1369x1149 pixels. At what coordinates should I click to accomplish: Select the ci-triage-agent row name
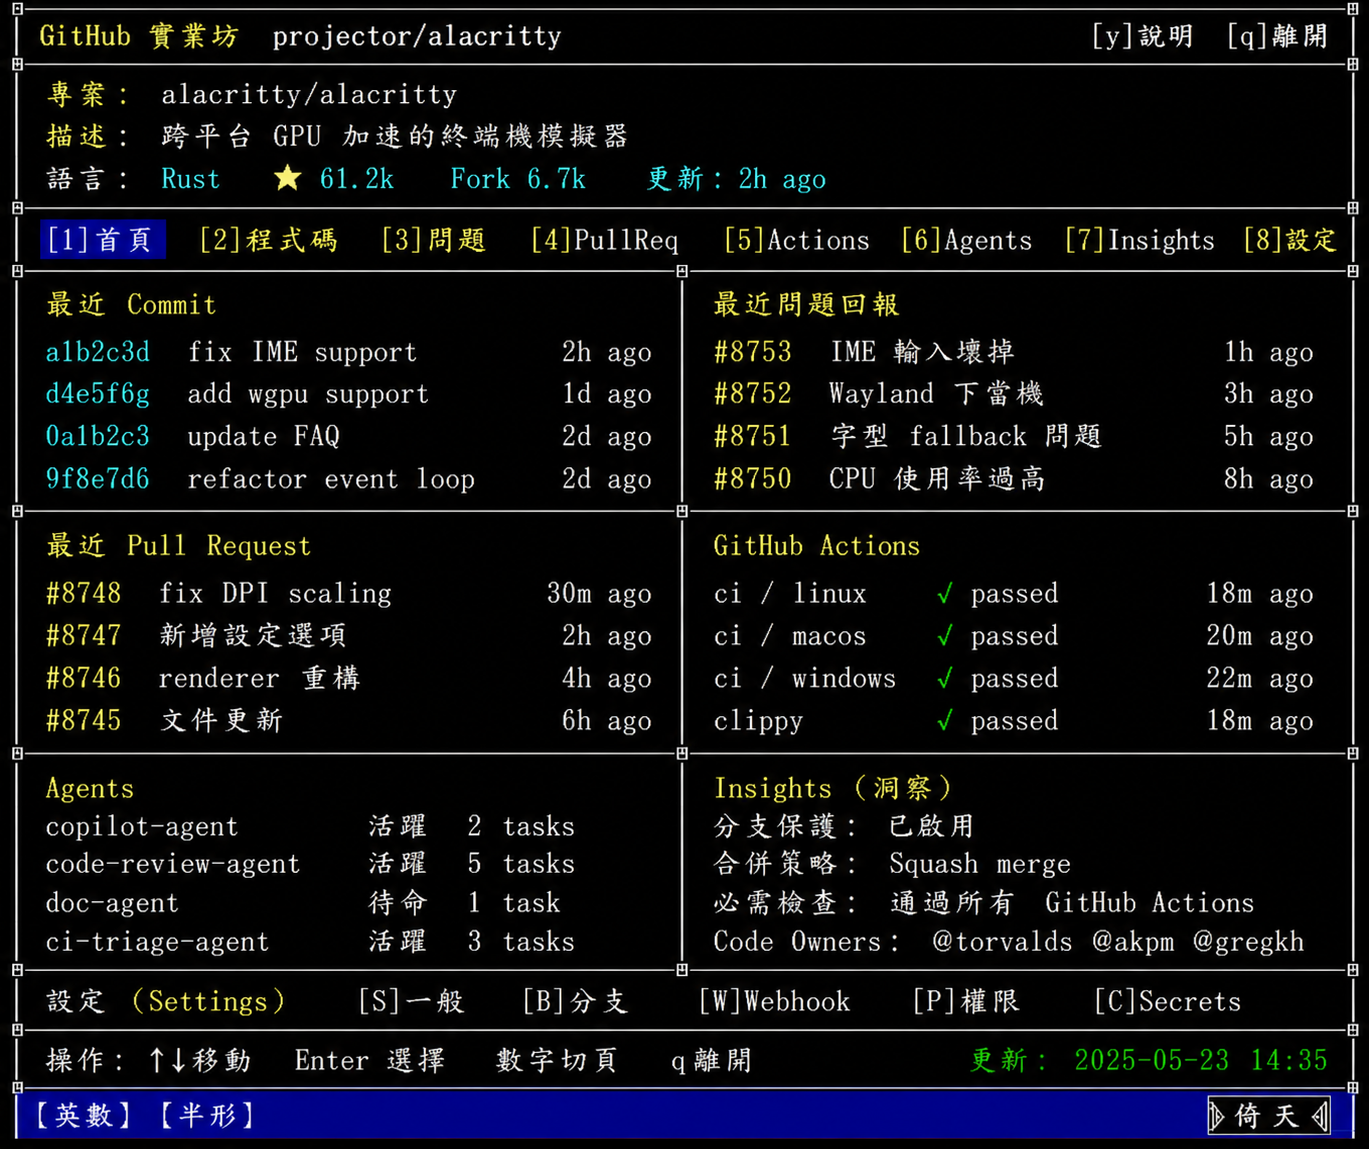158,942
